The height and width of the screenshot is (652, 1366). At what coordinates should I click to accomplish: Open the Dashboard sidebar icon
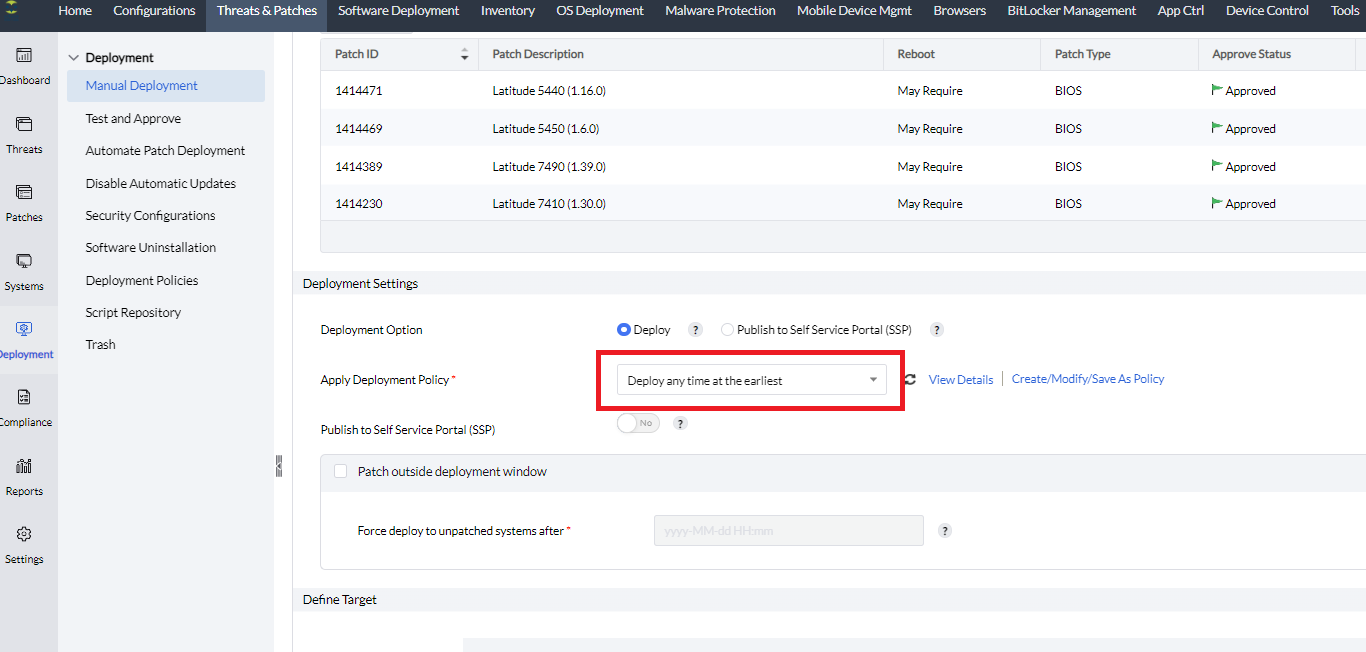(24, 57)
